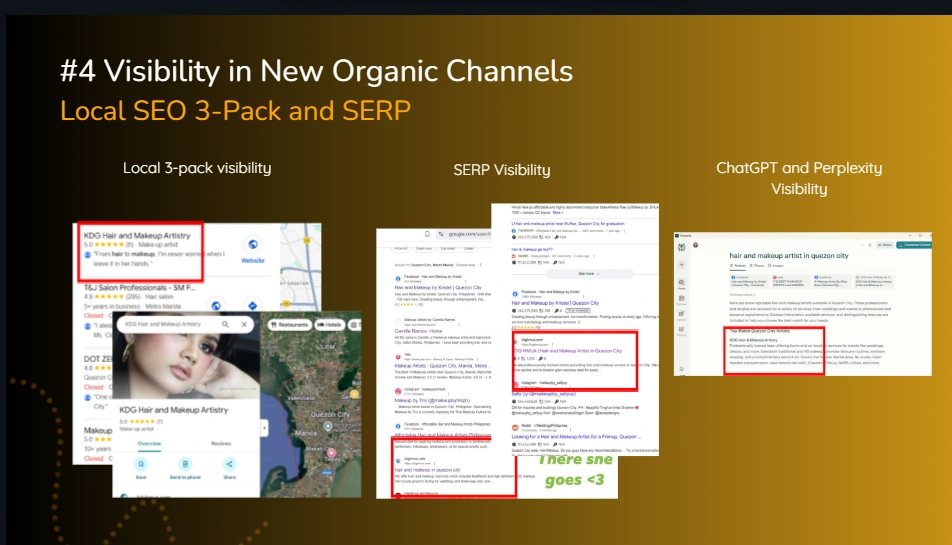Open Sally Uy Instagram search result
The image size is (952, 545).
click(x=544, y=394)
